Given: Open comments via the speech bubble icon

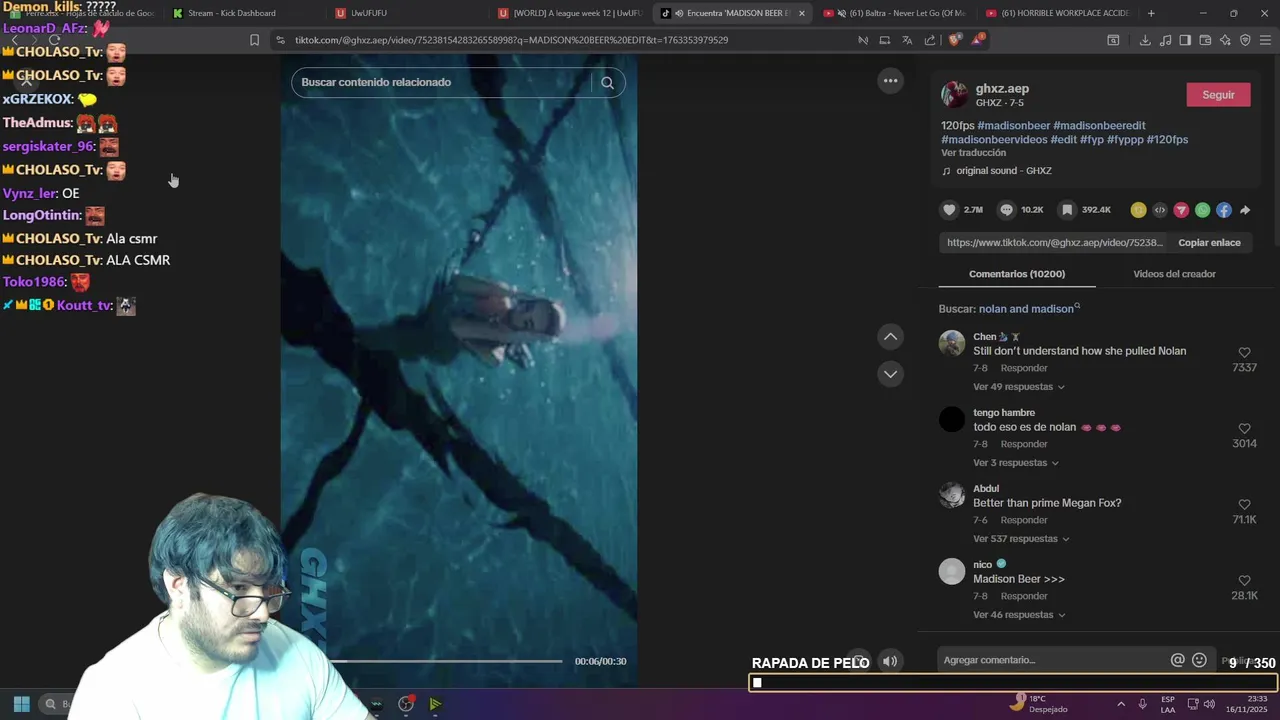Looking at the screenshot, I should [x=1007, y=210].
